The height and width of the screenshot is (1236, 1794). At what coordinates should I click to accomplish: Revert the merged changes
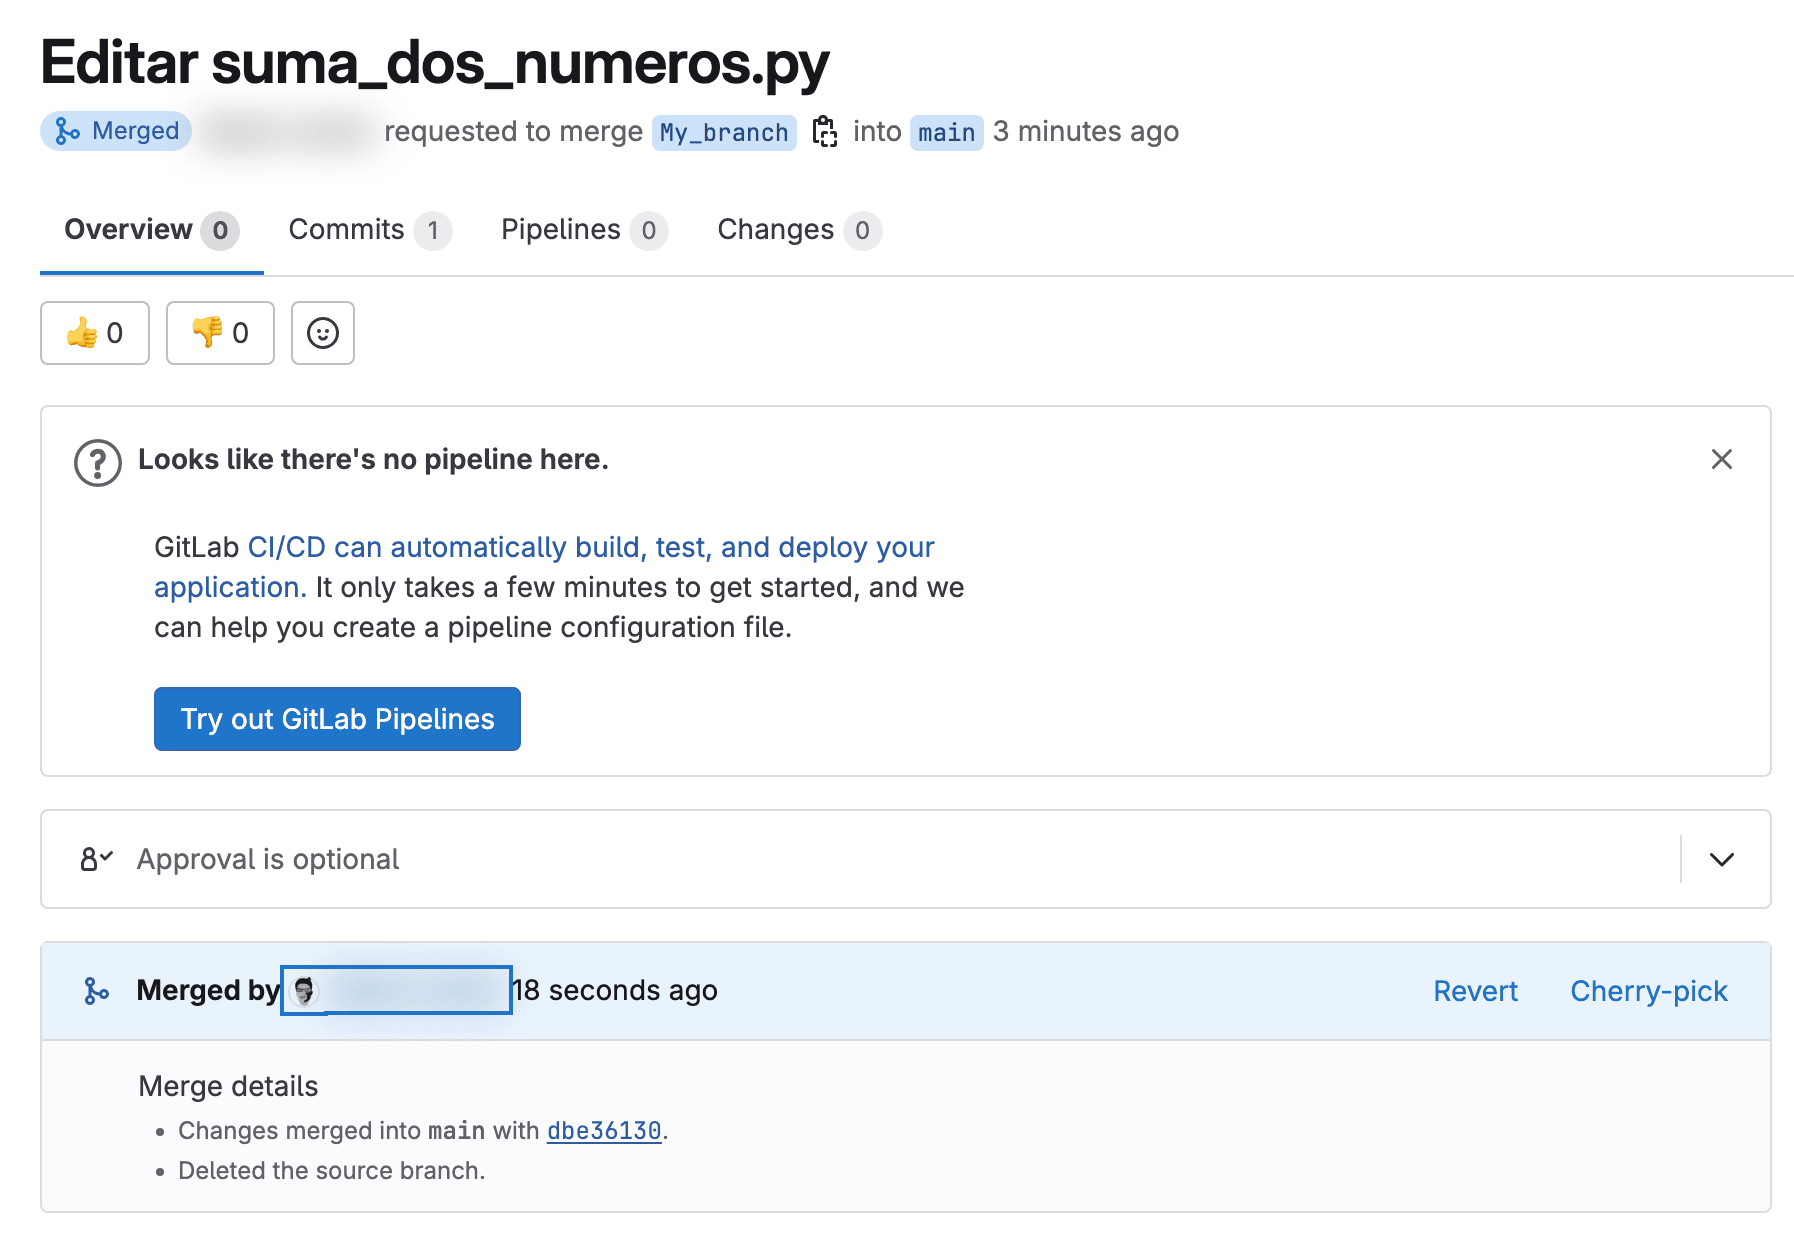[1474, 991]
